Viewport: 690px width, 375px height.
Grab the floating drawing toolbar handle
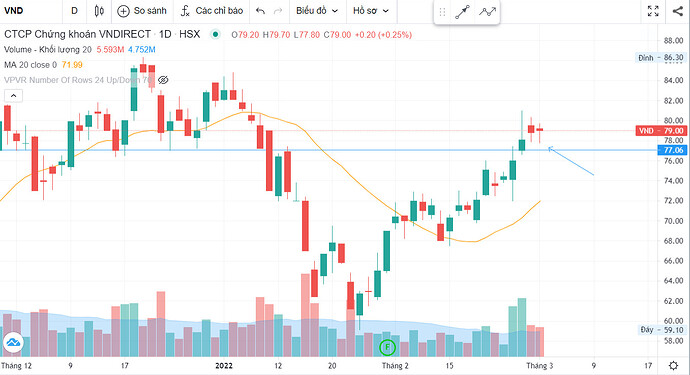pyautogui.click(x=442, y=12)
